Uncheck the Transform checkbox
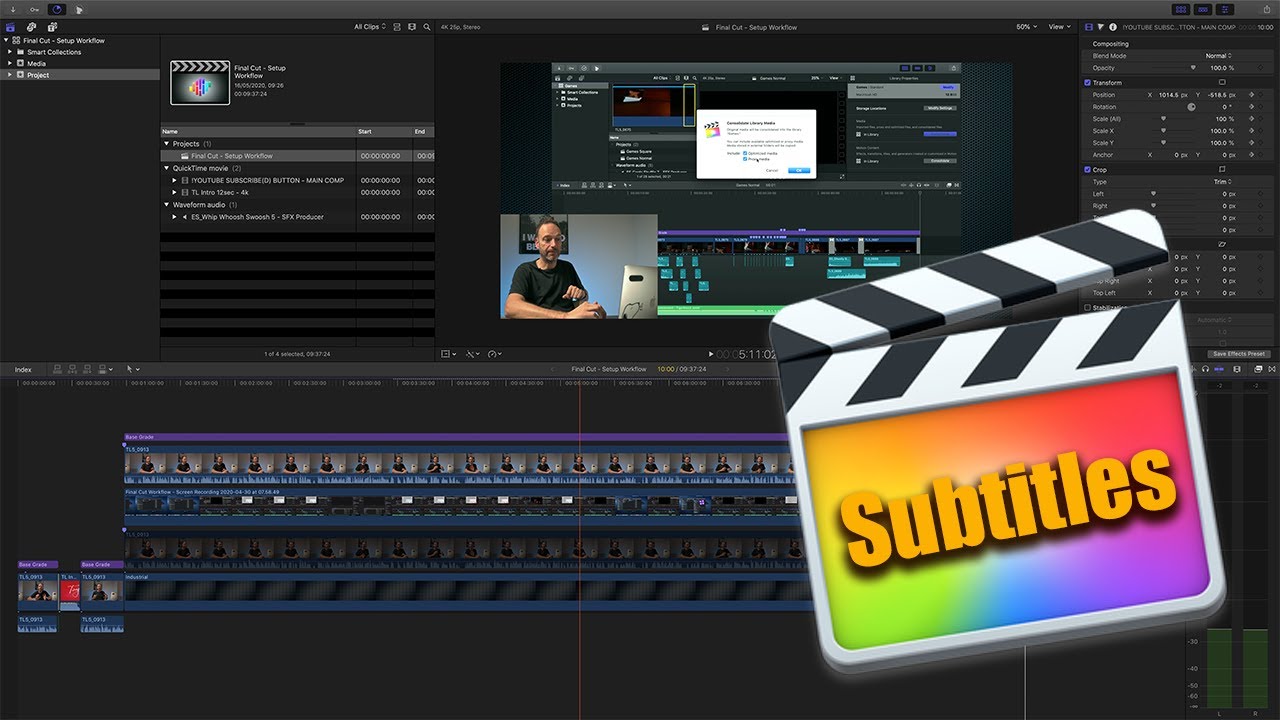Image resolution: width=1280 pixels, height=720 pixels. click(1088, 83)
